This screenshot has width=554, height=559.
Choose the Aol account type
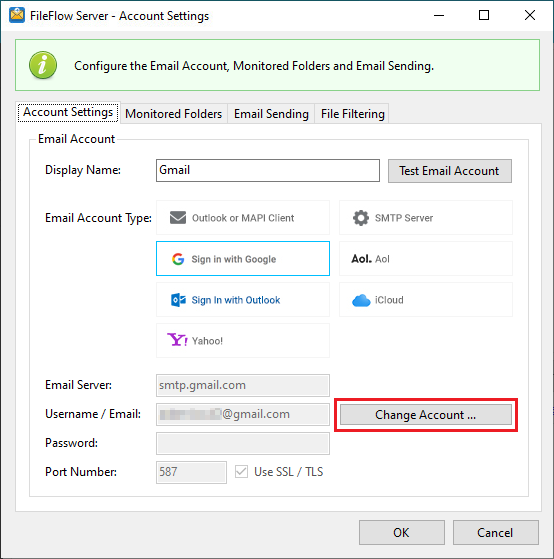tap(426, 258)
